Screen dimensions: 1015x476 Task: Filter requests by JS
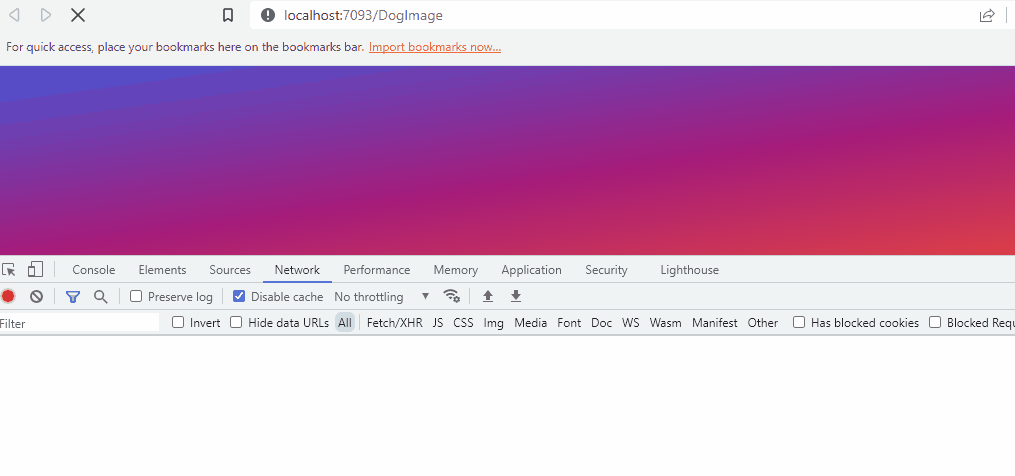point(438,323)
